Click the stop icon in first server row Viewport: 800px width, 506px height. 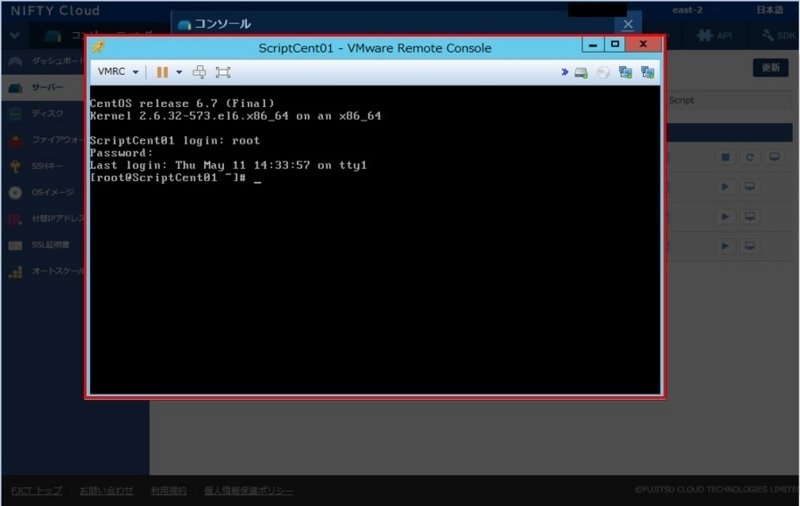[x=727, y=158]
